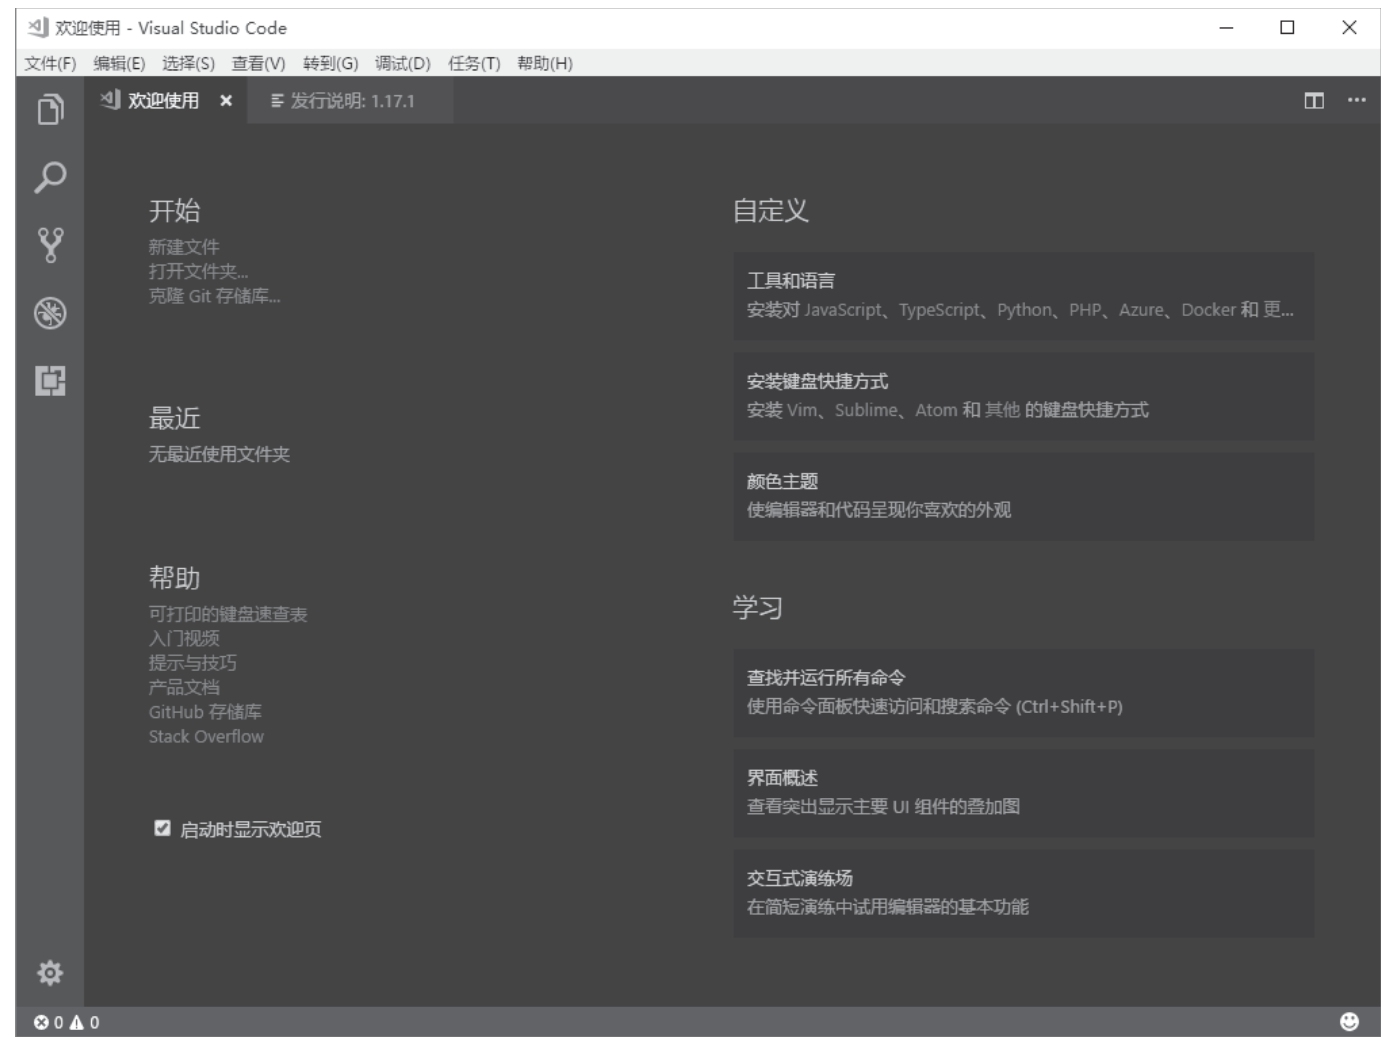Open the GitHub 存储库 link
Image resolution: width=1396 pixels, height=1046 pixels.
(x=205, y=712)
